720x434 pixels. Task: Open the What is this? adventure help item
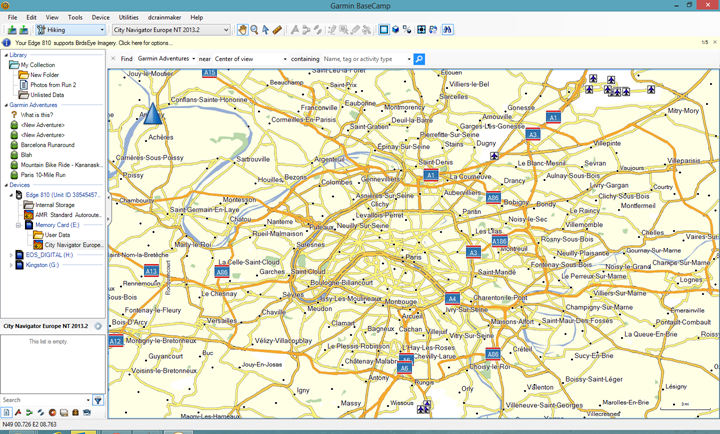click(x=36, y=115)
